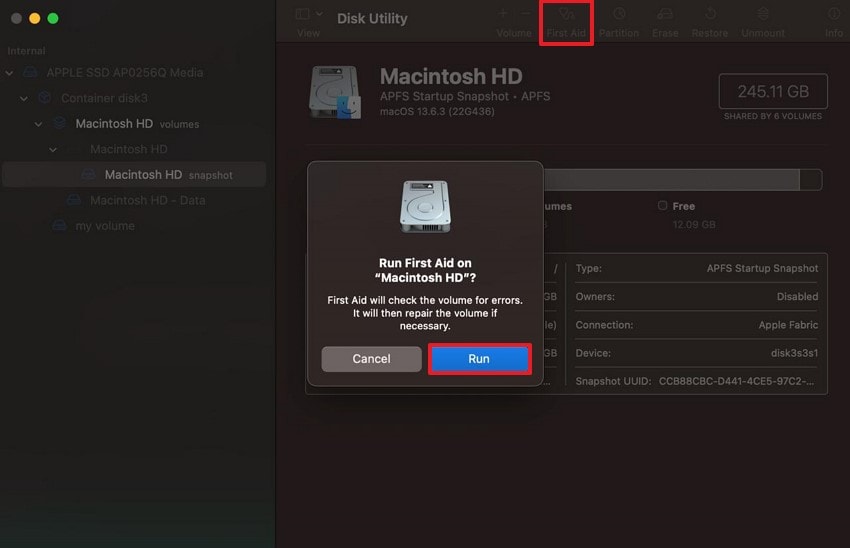Click the Snapshot UUID value
Screen dimensions: 850x548
736,381
